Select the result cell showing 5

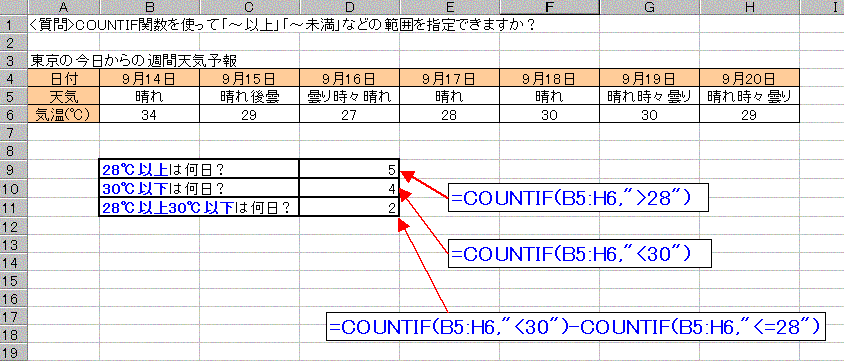[x=349, y=169]
